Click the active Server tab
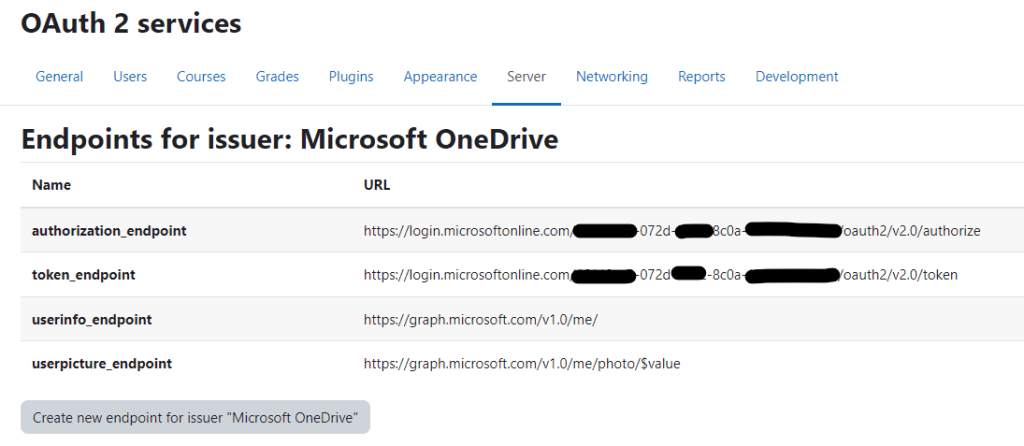Screen dimensions: 1024x446 click(526, 77)
